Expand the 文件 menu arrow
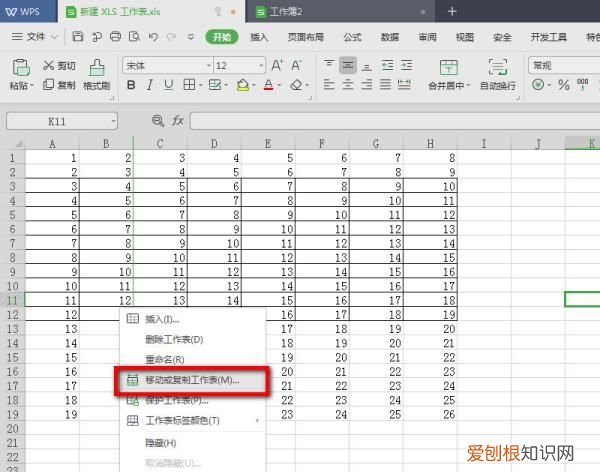600x472 pixels. point(54,37)
